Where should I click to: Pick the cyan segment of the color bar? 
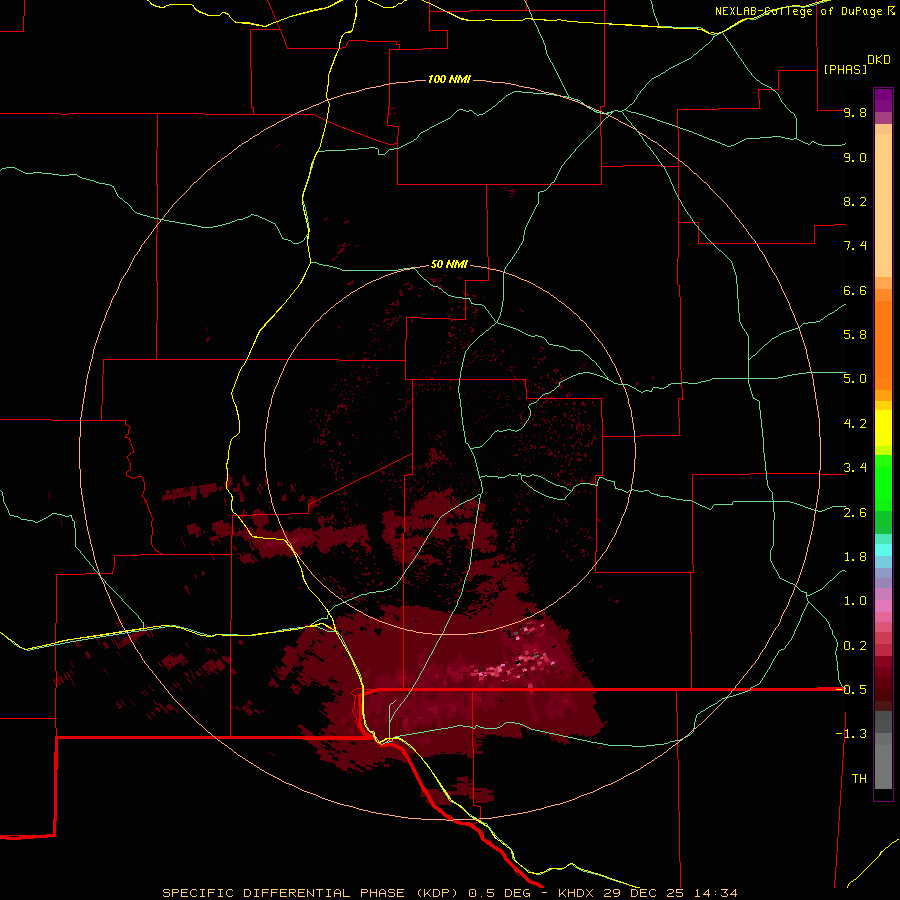(883, 550)
